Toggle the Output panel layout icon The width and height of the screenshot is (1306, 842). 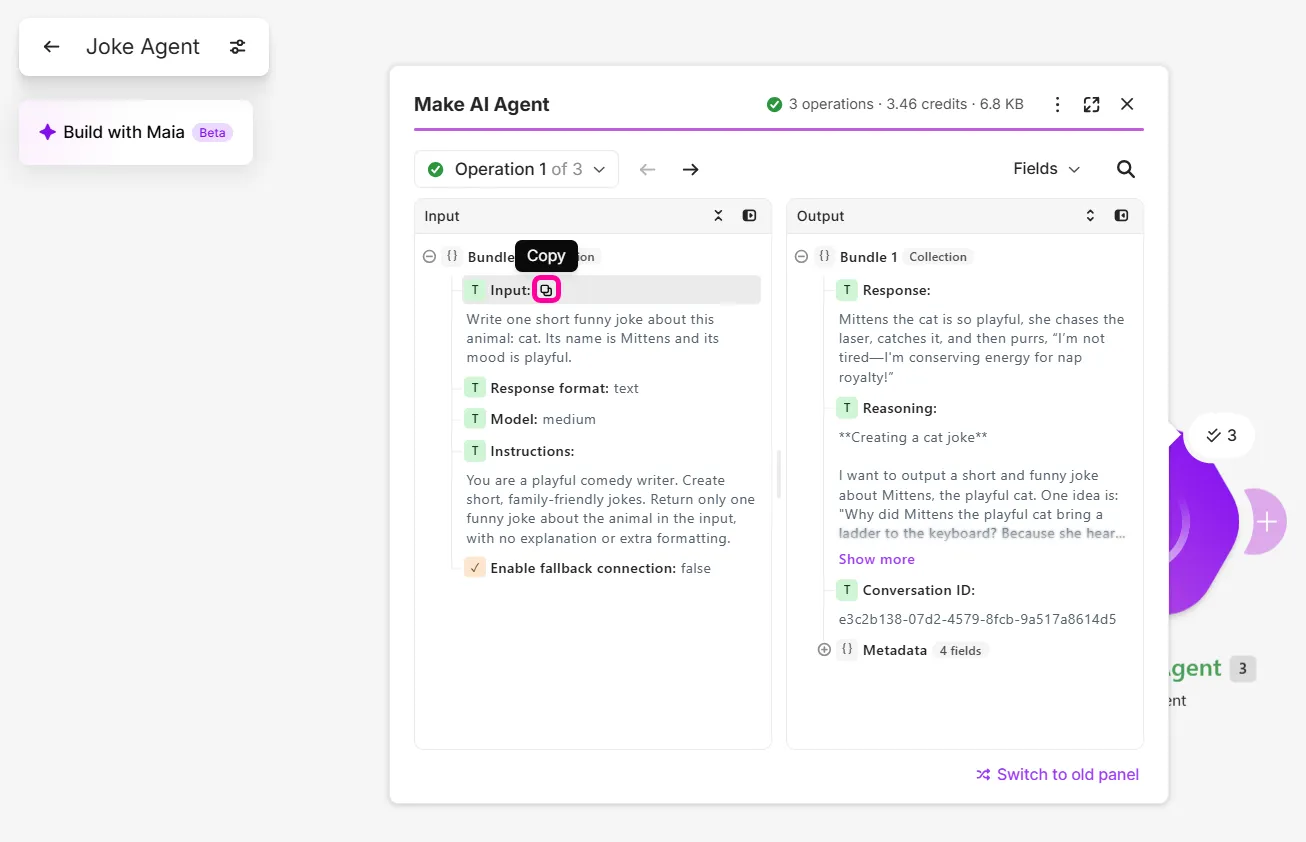click(x=1121, y=216)
